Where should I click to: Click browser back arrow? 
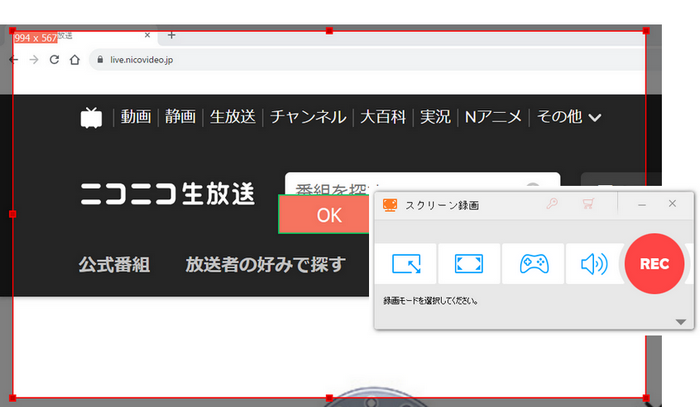pos(14,59)
